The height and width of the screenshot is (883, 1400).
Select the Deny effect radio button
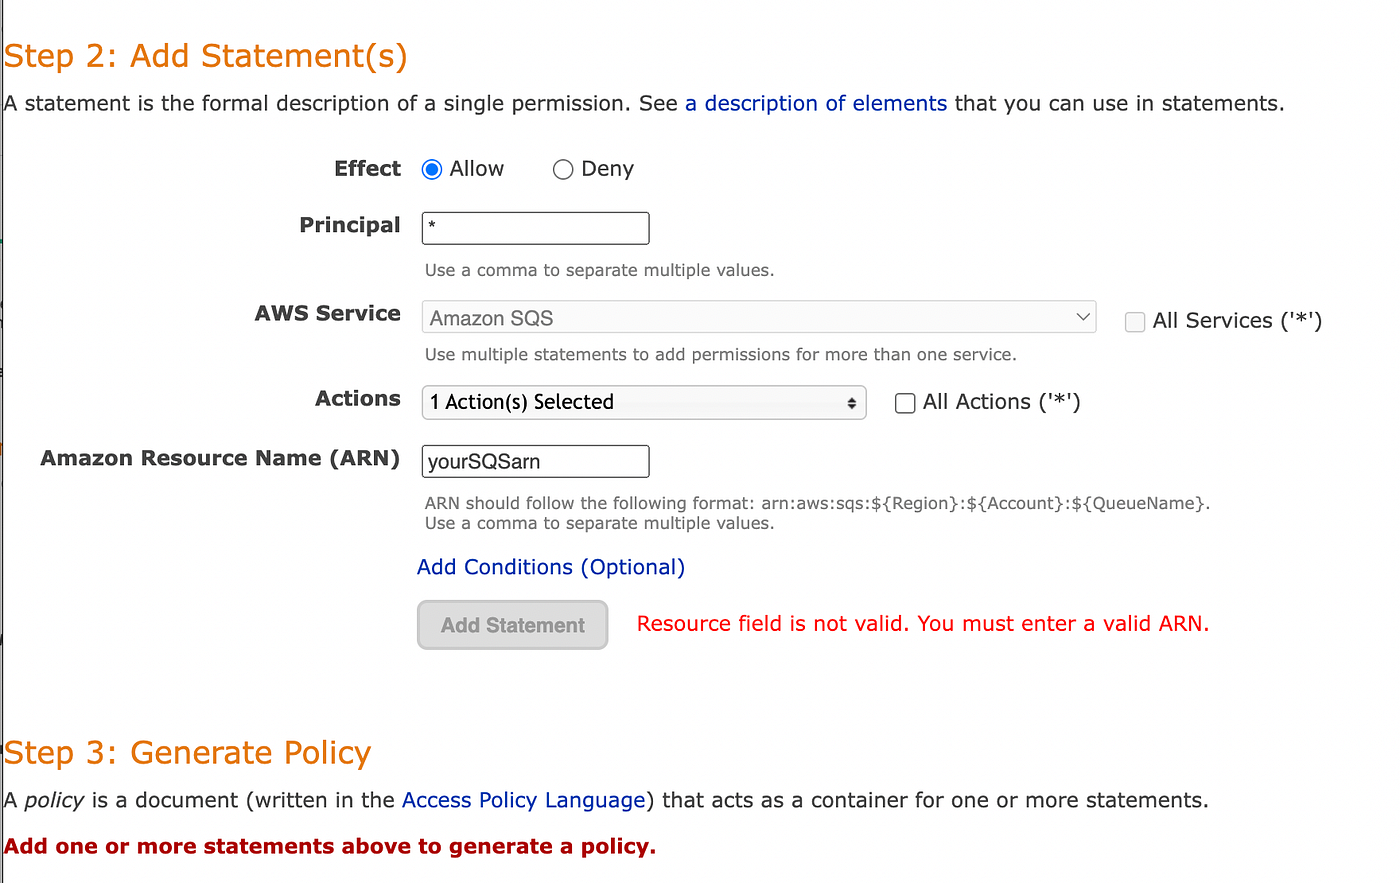point(563,170)
